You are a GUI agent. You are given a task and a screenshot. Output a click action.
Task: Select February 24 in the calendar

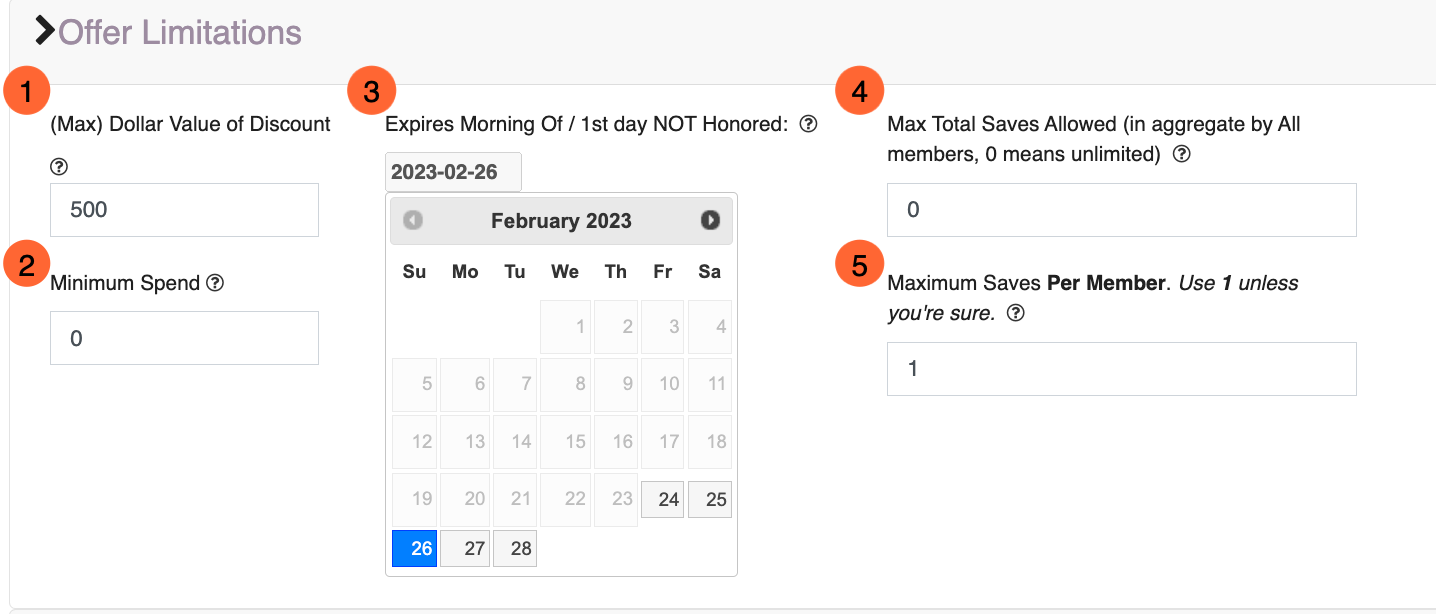coord(662,499)
